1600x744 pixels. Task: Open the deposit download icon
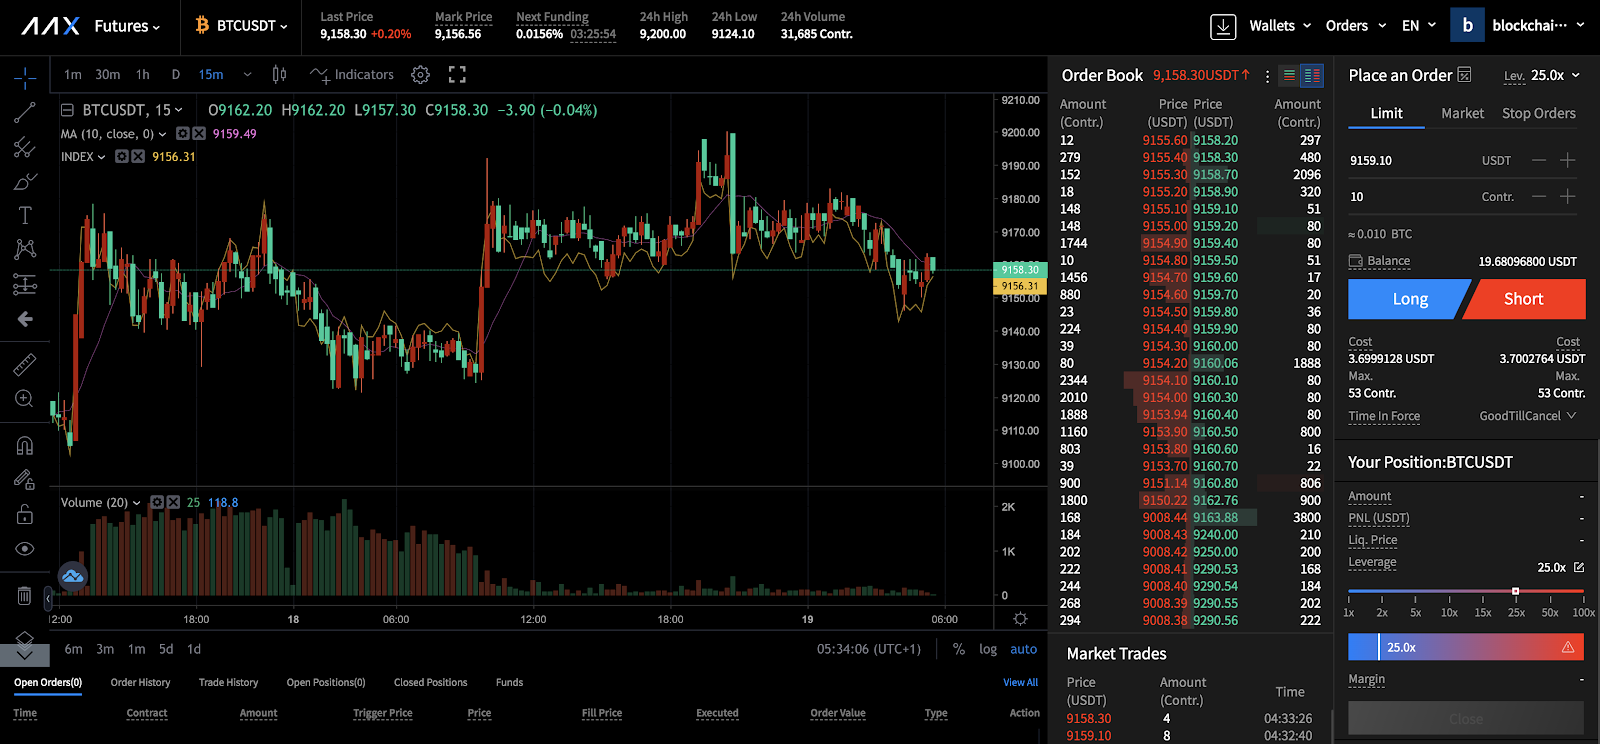click(x=1223, y=27)
